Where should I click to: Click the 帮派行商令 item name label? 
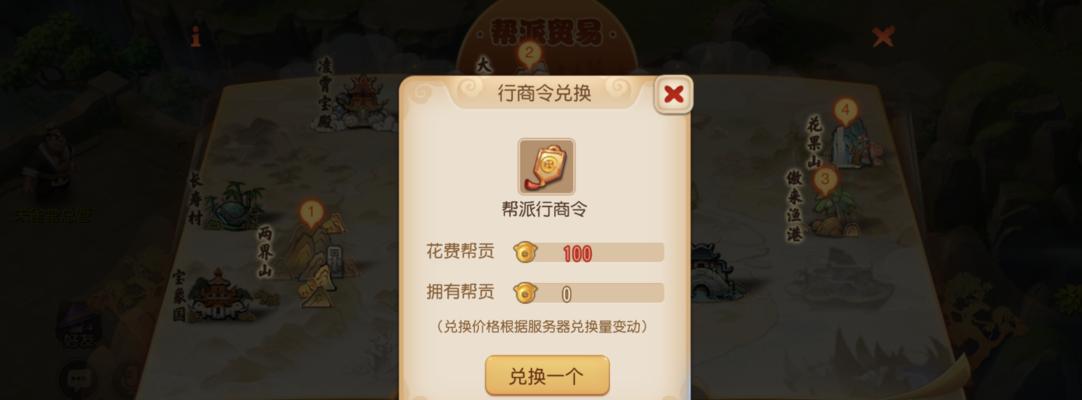544,210
